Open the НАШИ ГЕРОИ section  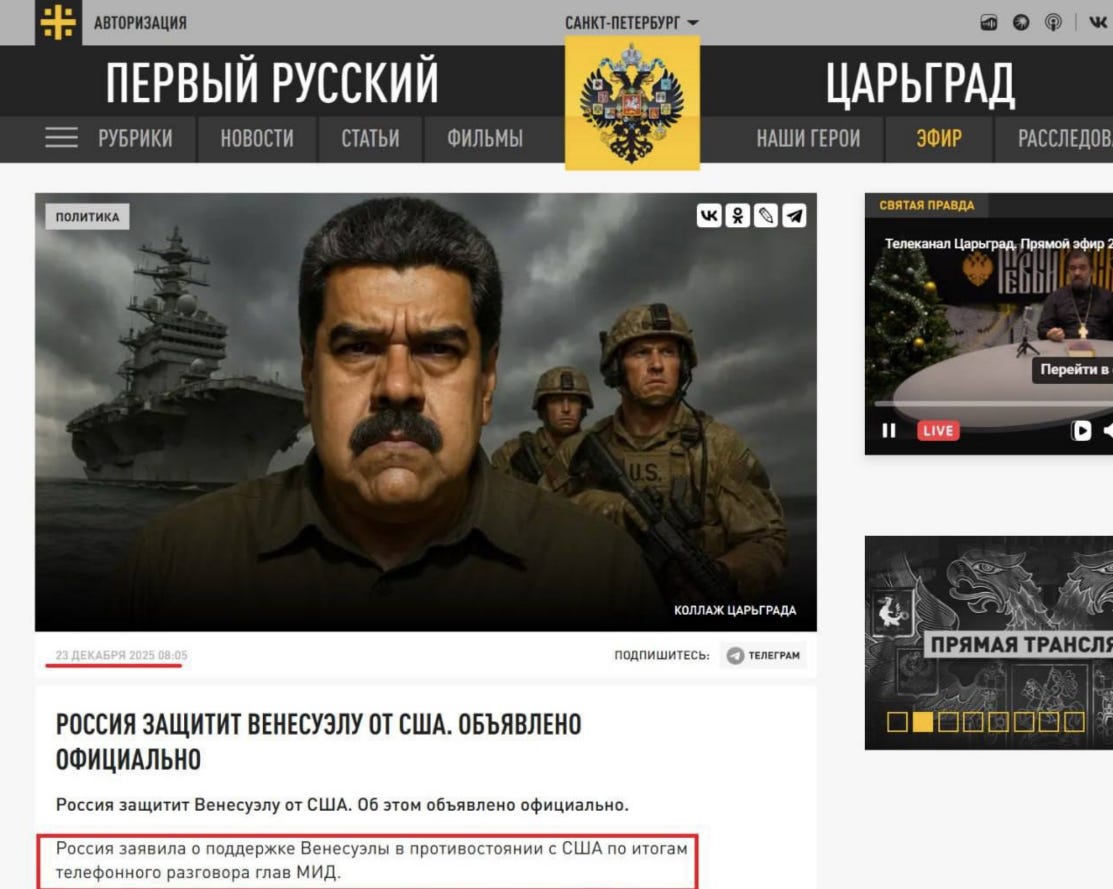click(808, 138)
